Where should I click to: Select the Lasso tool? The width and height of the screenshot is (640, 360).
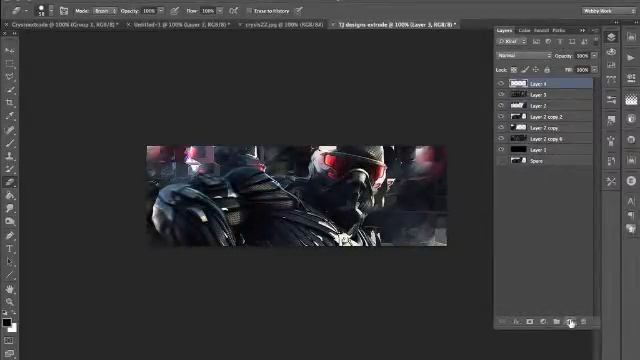click(x=9, y=76)
